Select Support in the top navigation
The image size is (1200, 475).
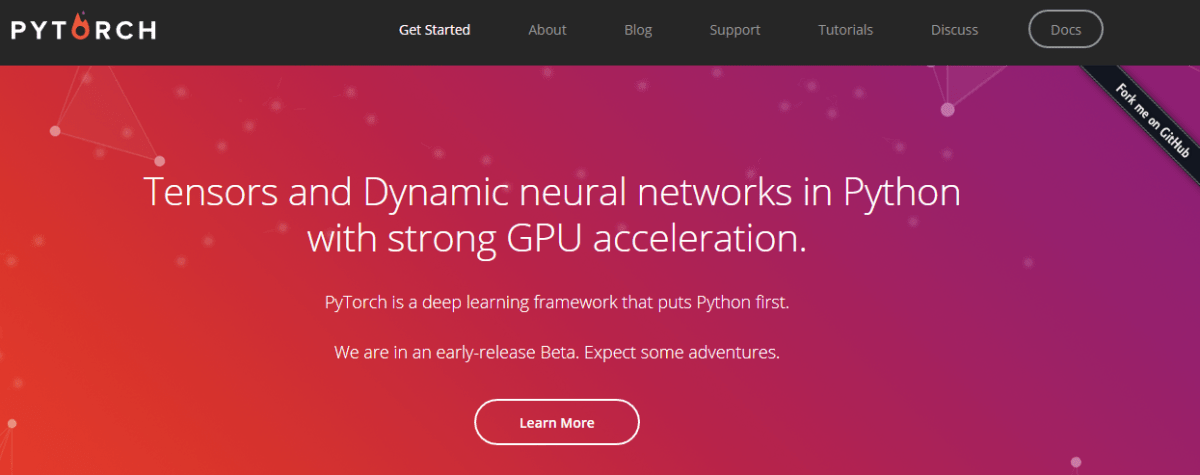[735, 30]
